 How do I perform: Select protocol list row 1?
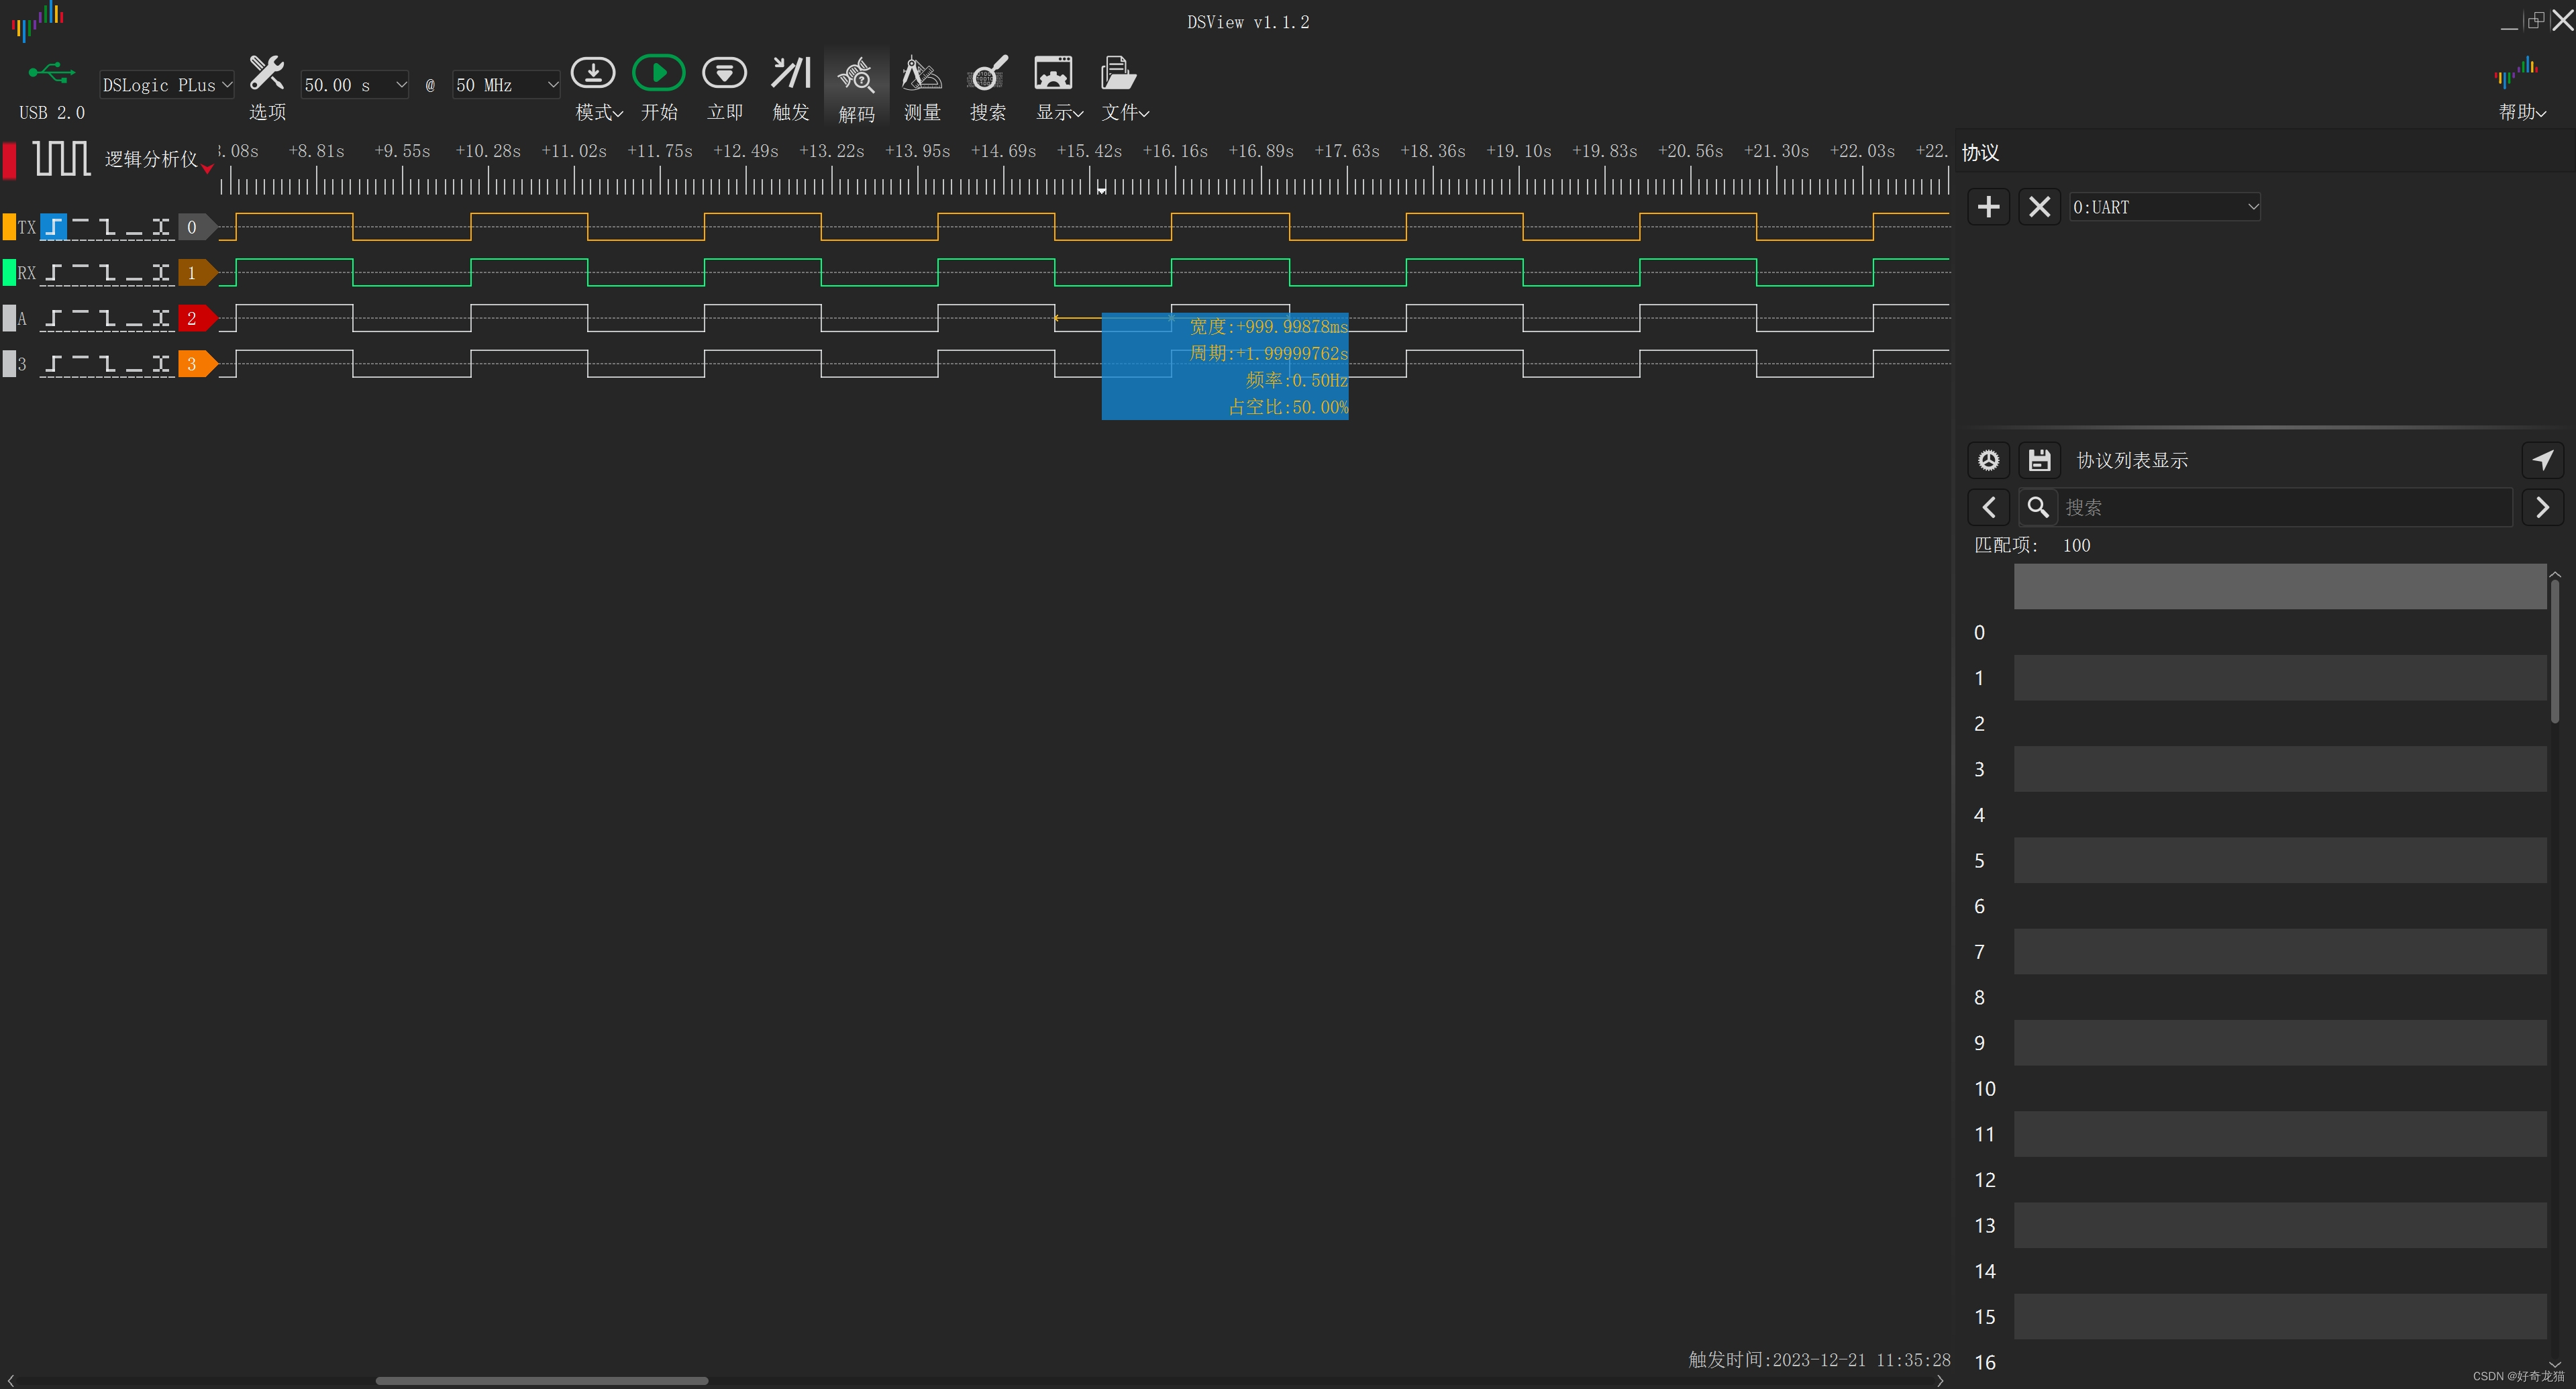tap(2280, 678)
